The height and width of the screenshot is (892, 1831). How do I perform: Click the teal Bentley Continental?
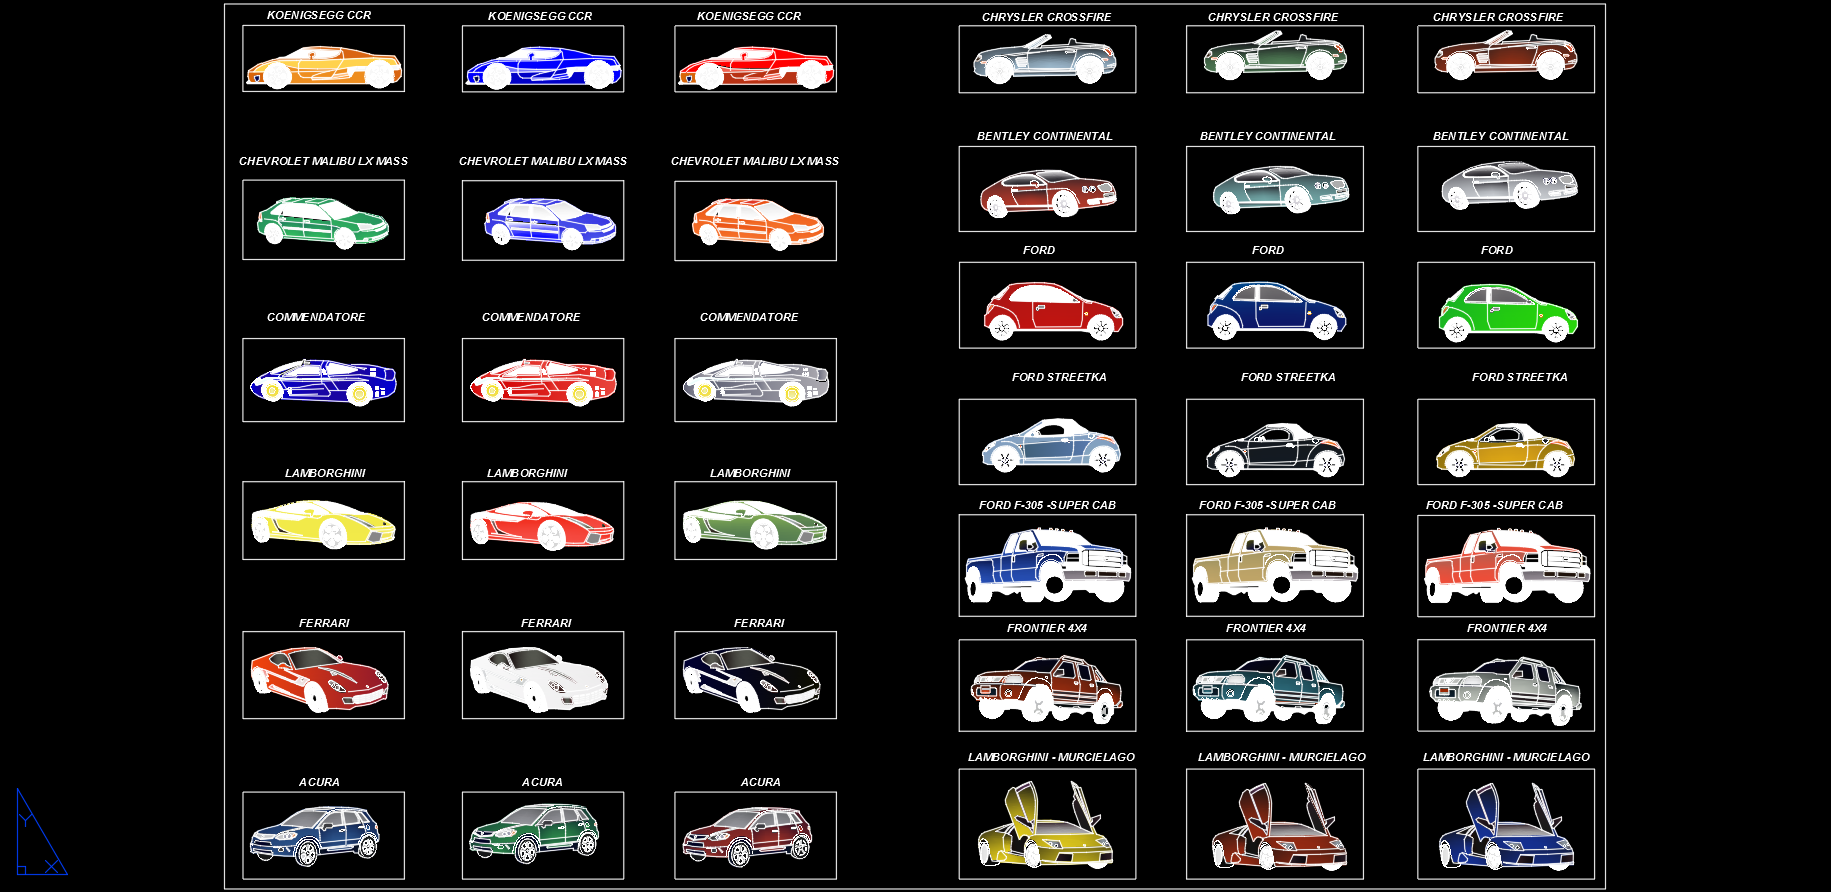1280,190
